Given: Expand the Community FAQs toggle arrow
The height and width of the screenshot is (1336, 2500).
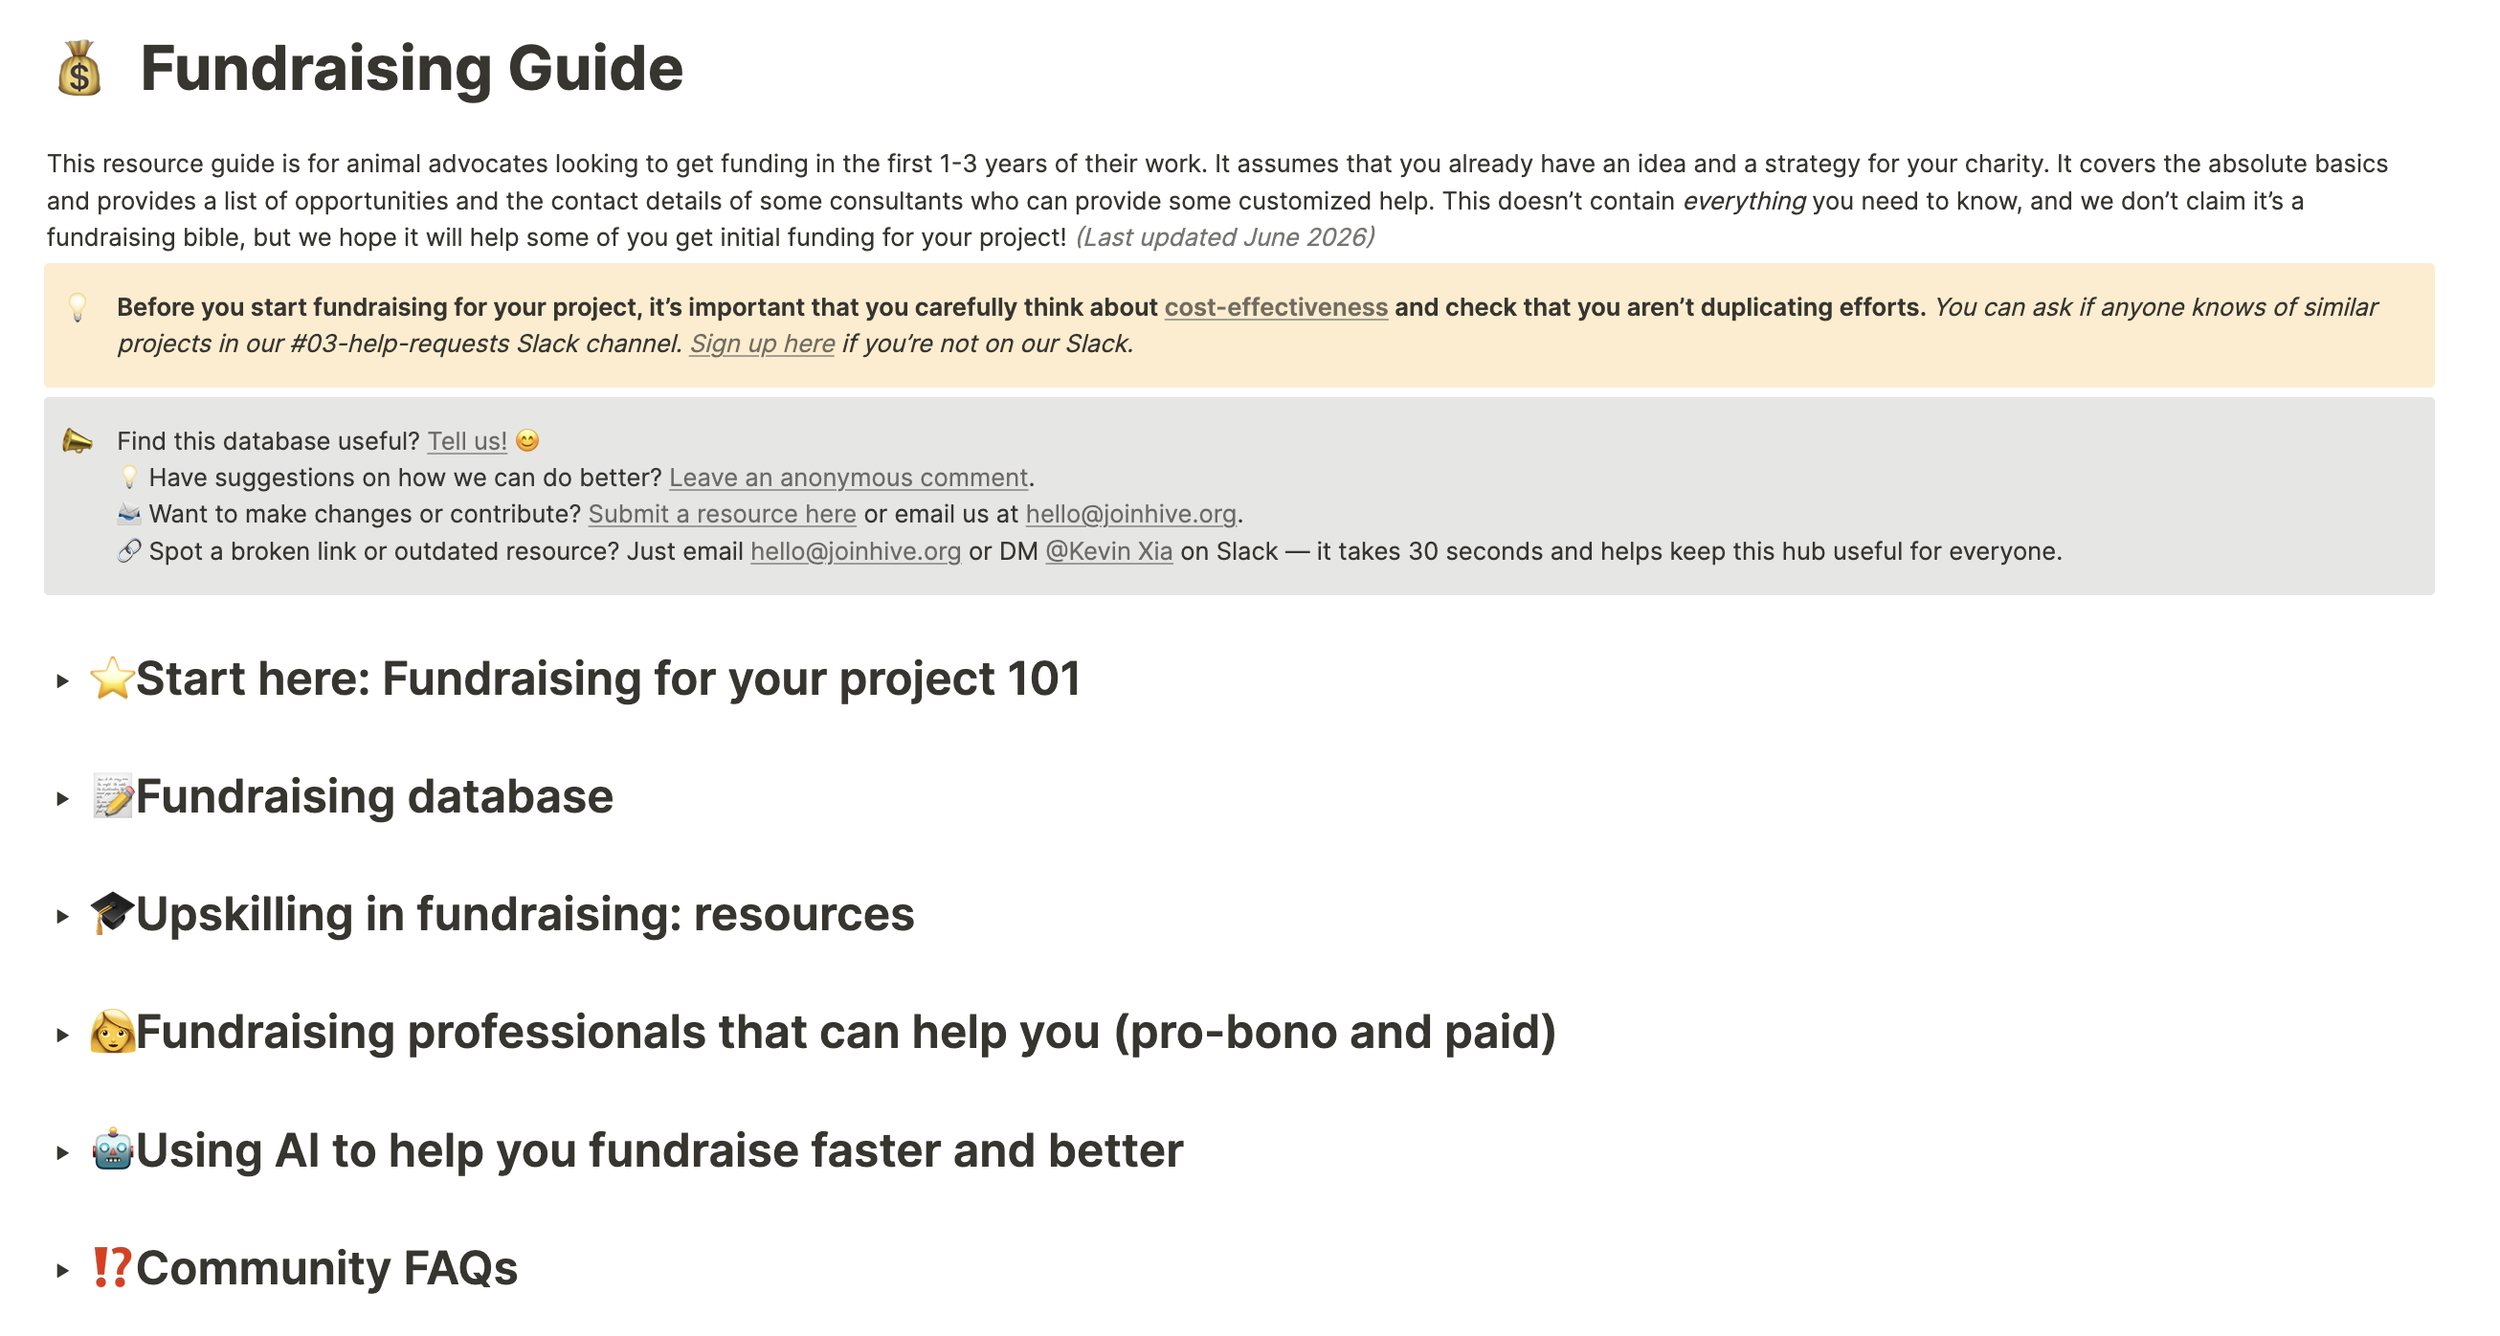Looking at the screenshot, I should tap(62, 1271).
